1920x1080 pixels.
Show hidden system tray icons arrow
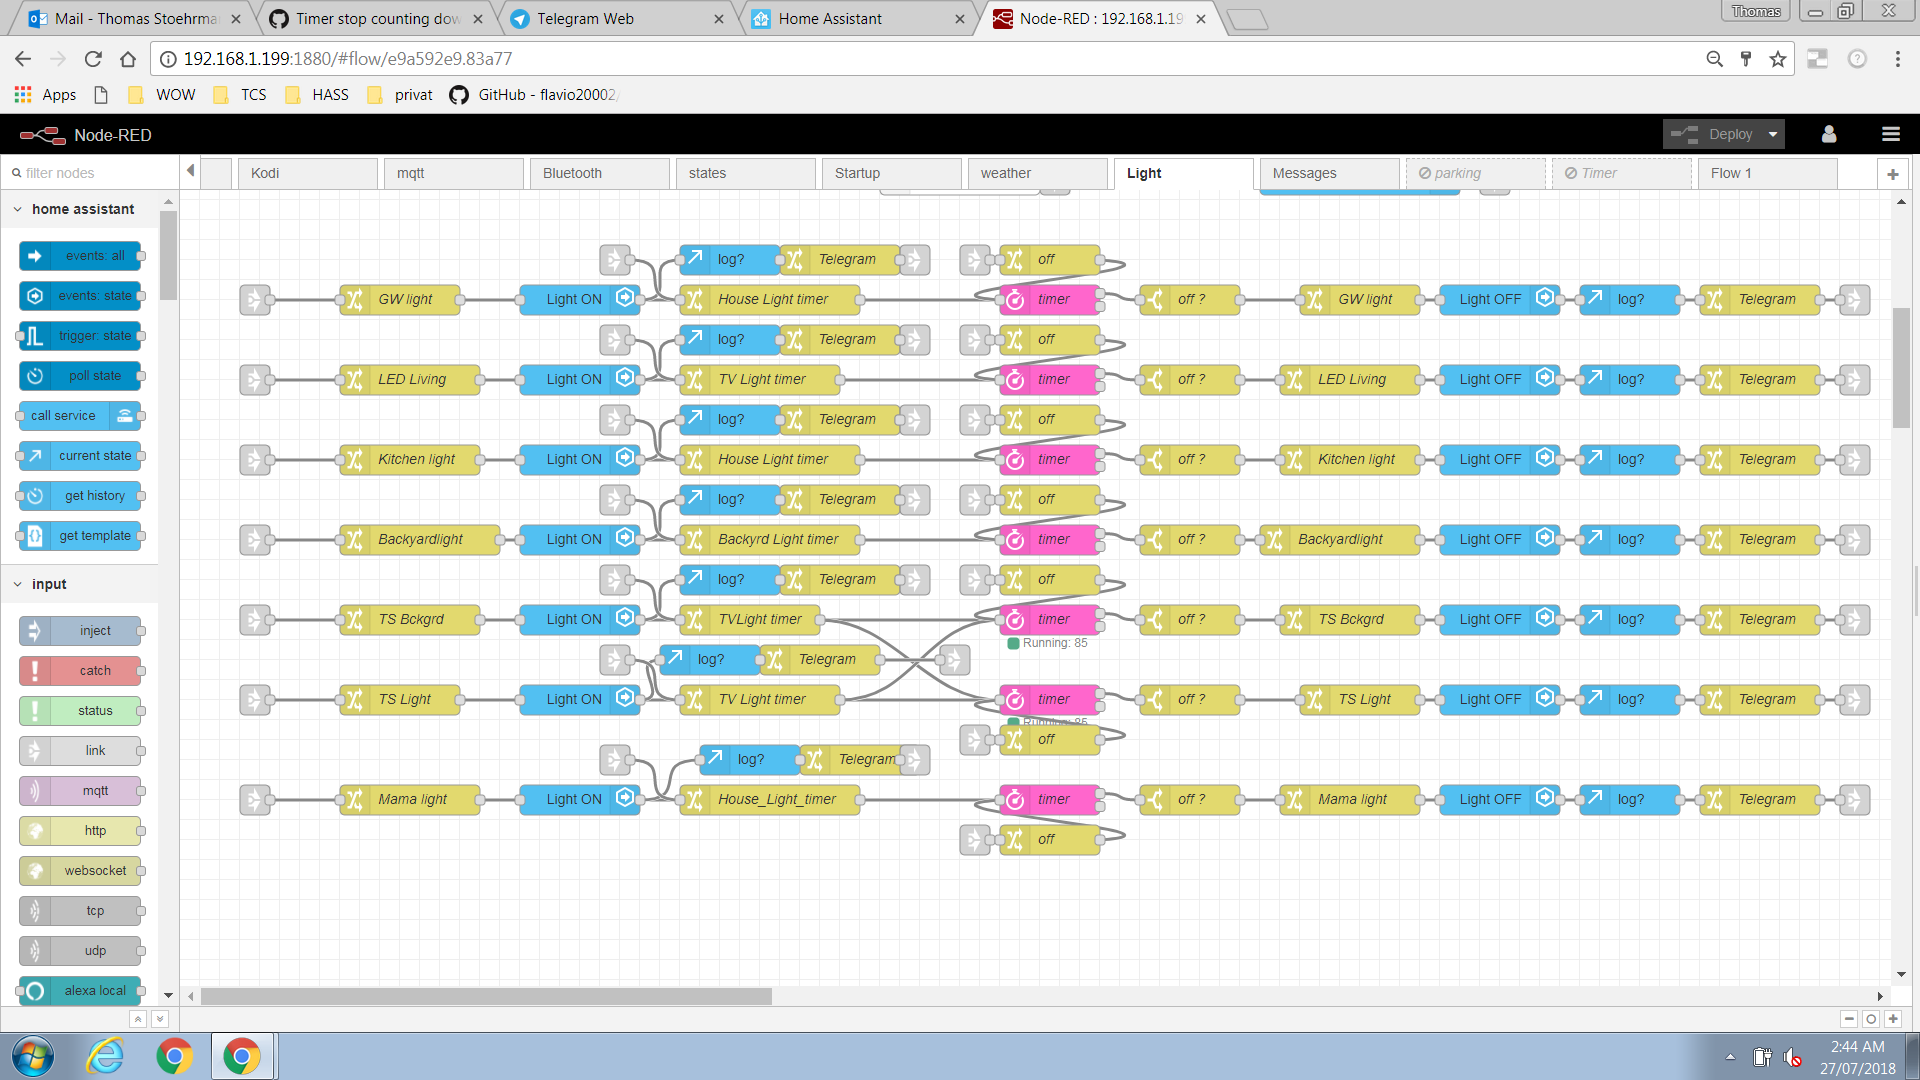click(1730, 1057)
